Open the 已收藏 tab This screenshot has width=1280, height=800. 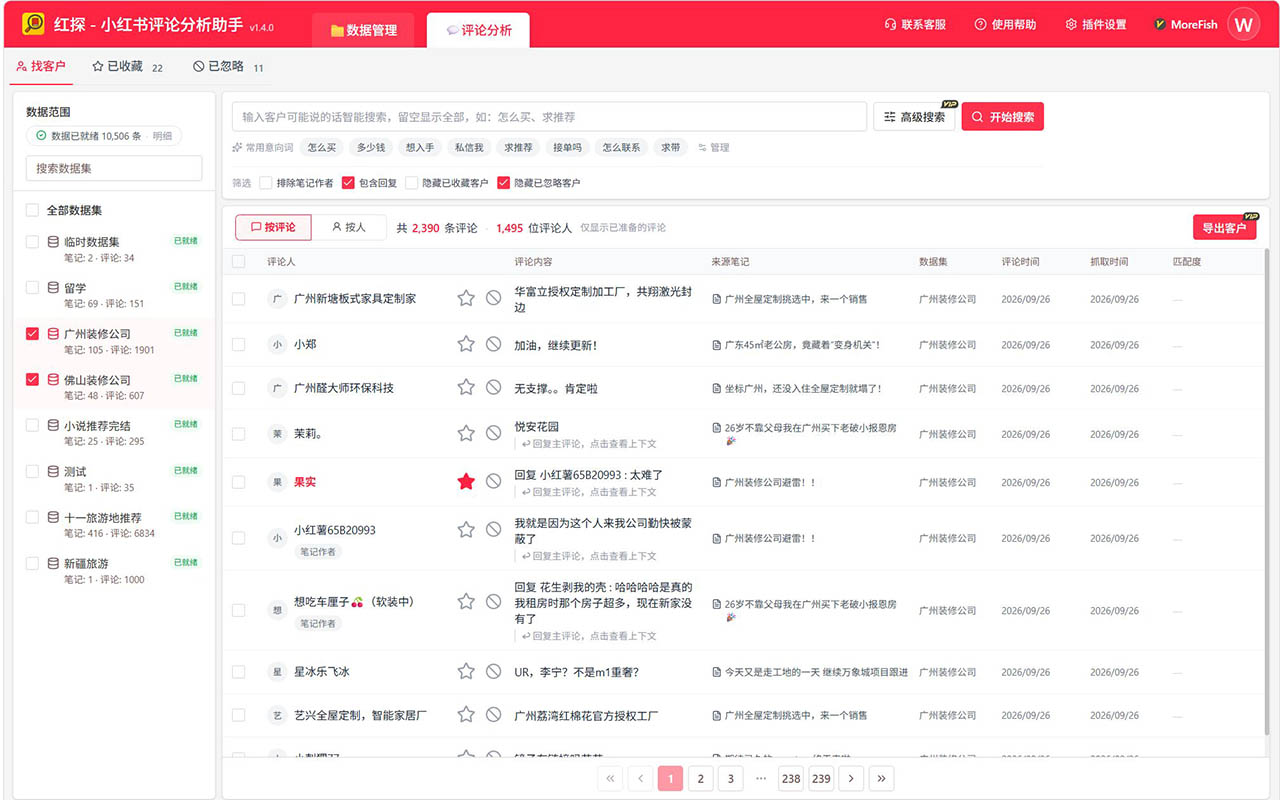tap(127, 66)
